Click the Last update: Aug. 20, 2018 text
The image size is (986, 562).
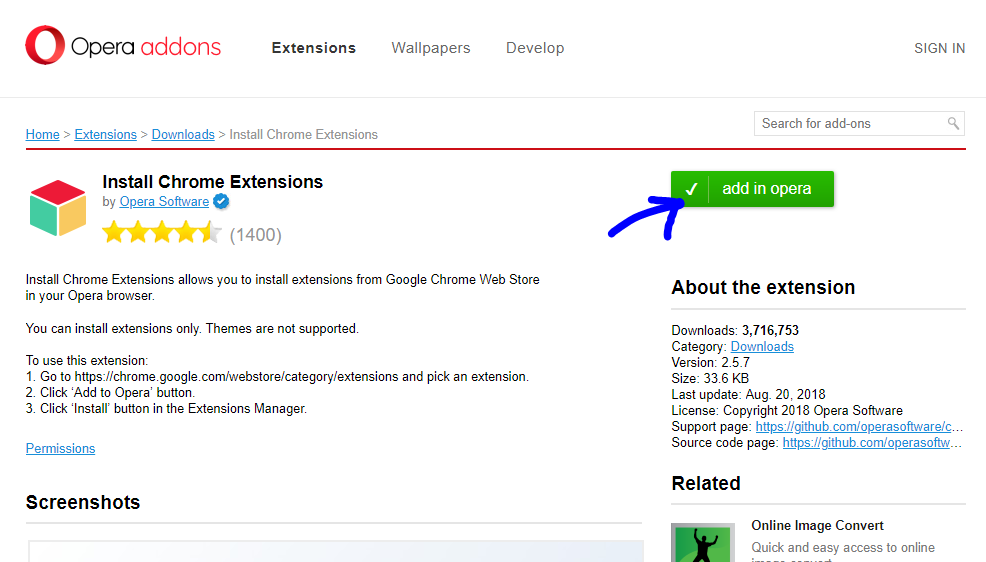tap(748, 395)
